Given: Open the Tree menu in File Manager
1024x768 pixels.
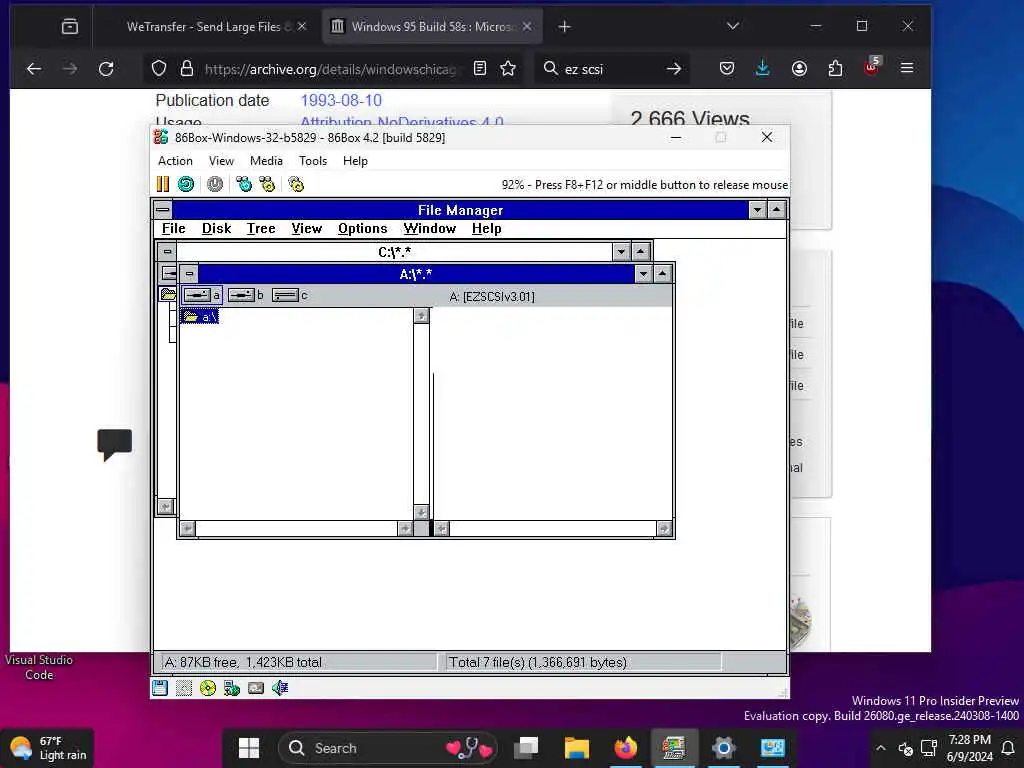Looking at the screenshot, I should (261, 229).
